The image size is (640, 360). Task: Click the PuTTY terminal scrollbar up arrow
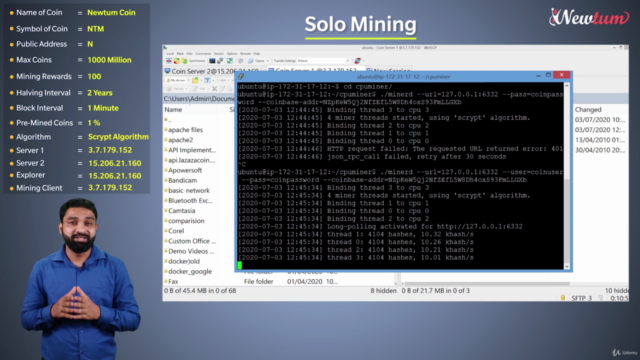click(x=567, y=85)
